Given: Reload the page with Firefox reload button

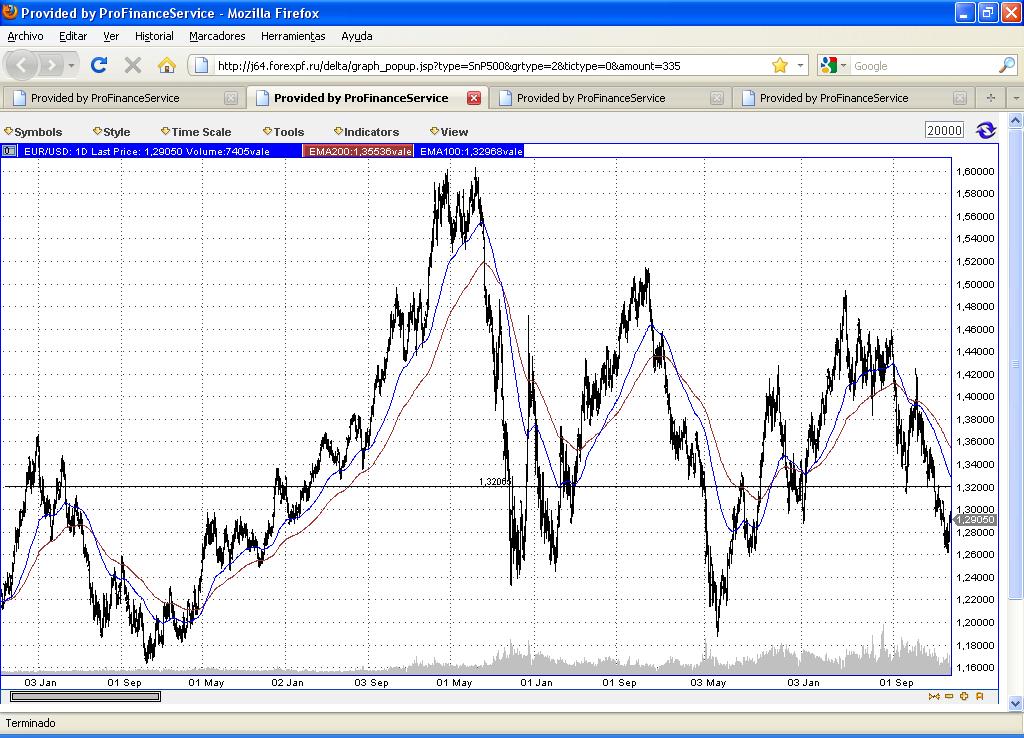Looking at the screenshot, I should pos(98,65).
